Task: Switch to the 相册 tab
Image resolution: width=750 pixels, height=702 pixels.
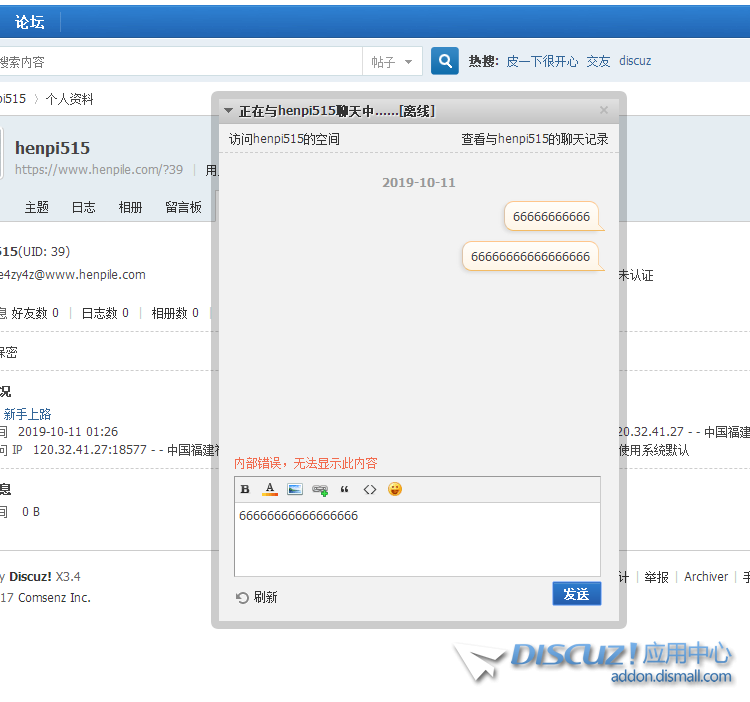Action: (130, 207)
